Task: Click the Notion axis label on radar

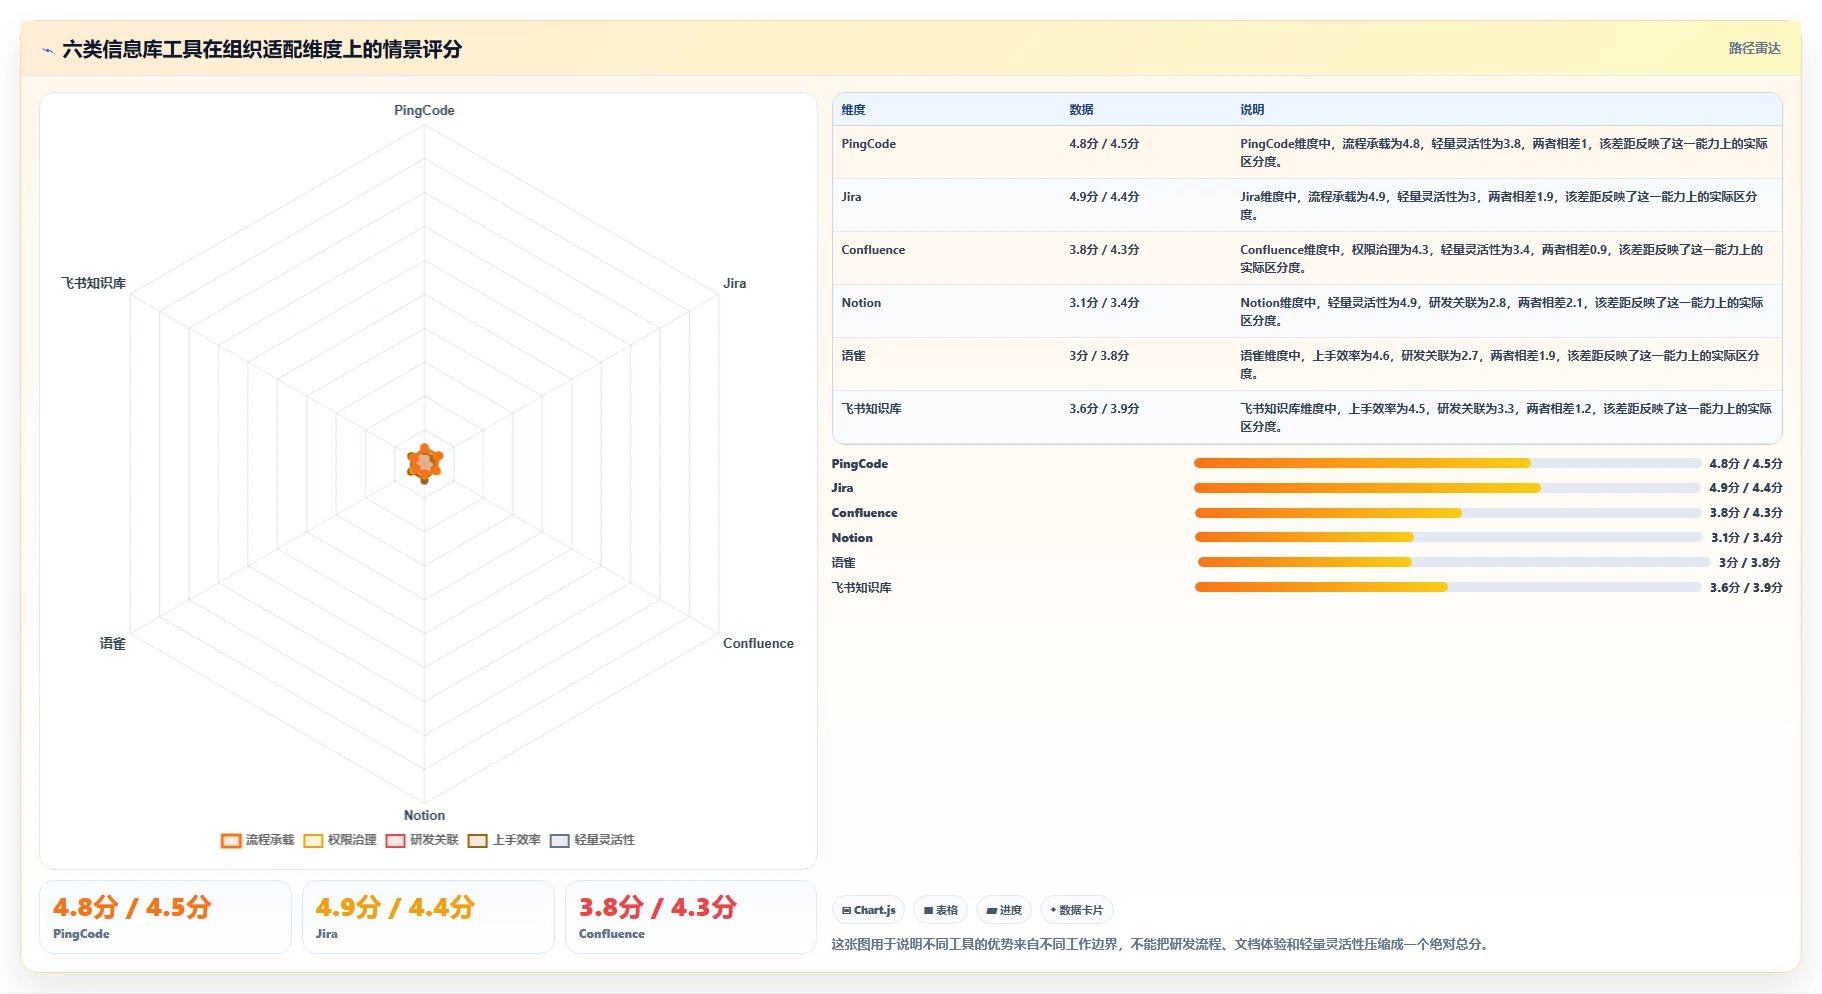Action: [x=424, y=815]
